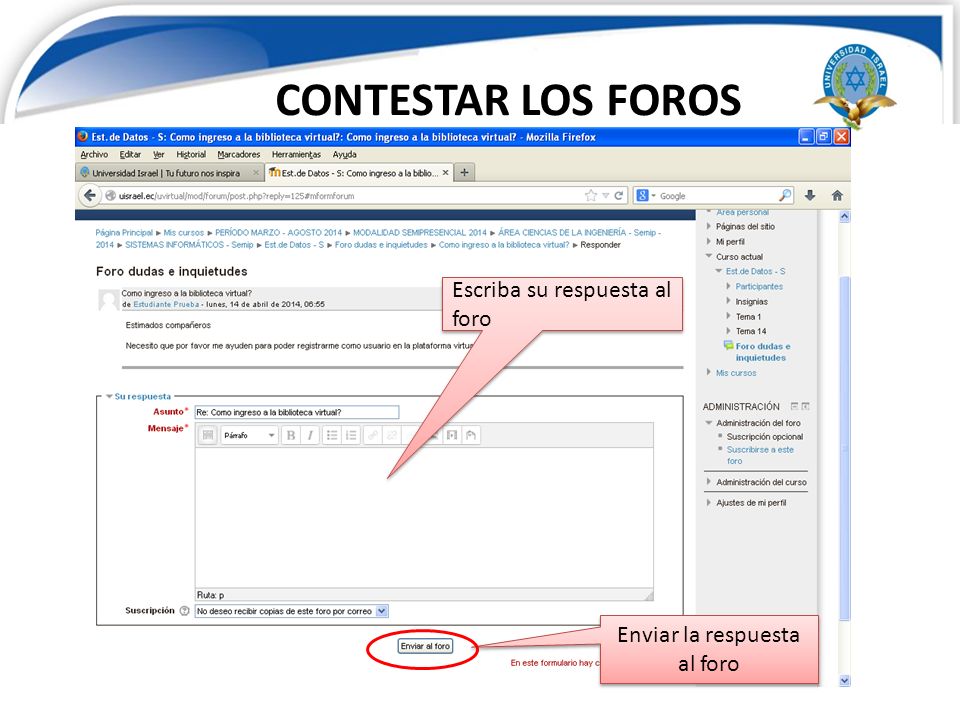Viewport: 960px width, 720px height.
Task: Open the Página Principal breadcrumb link
Action: coord(124,233)
